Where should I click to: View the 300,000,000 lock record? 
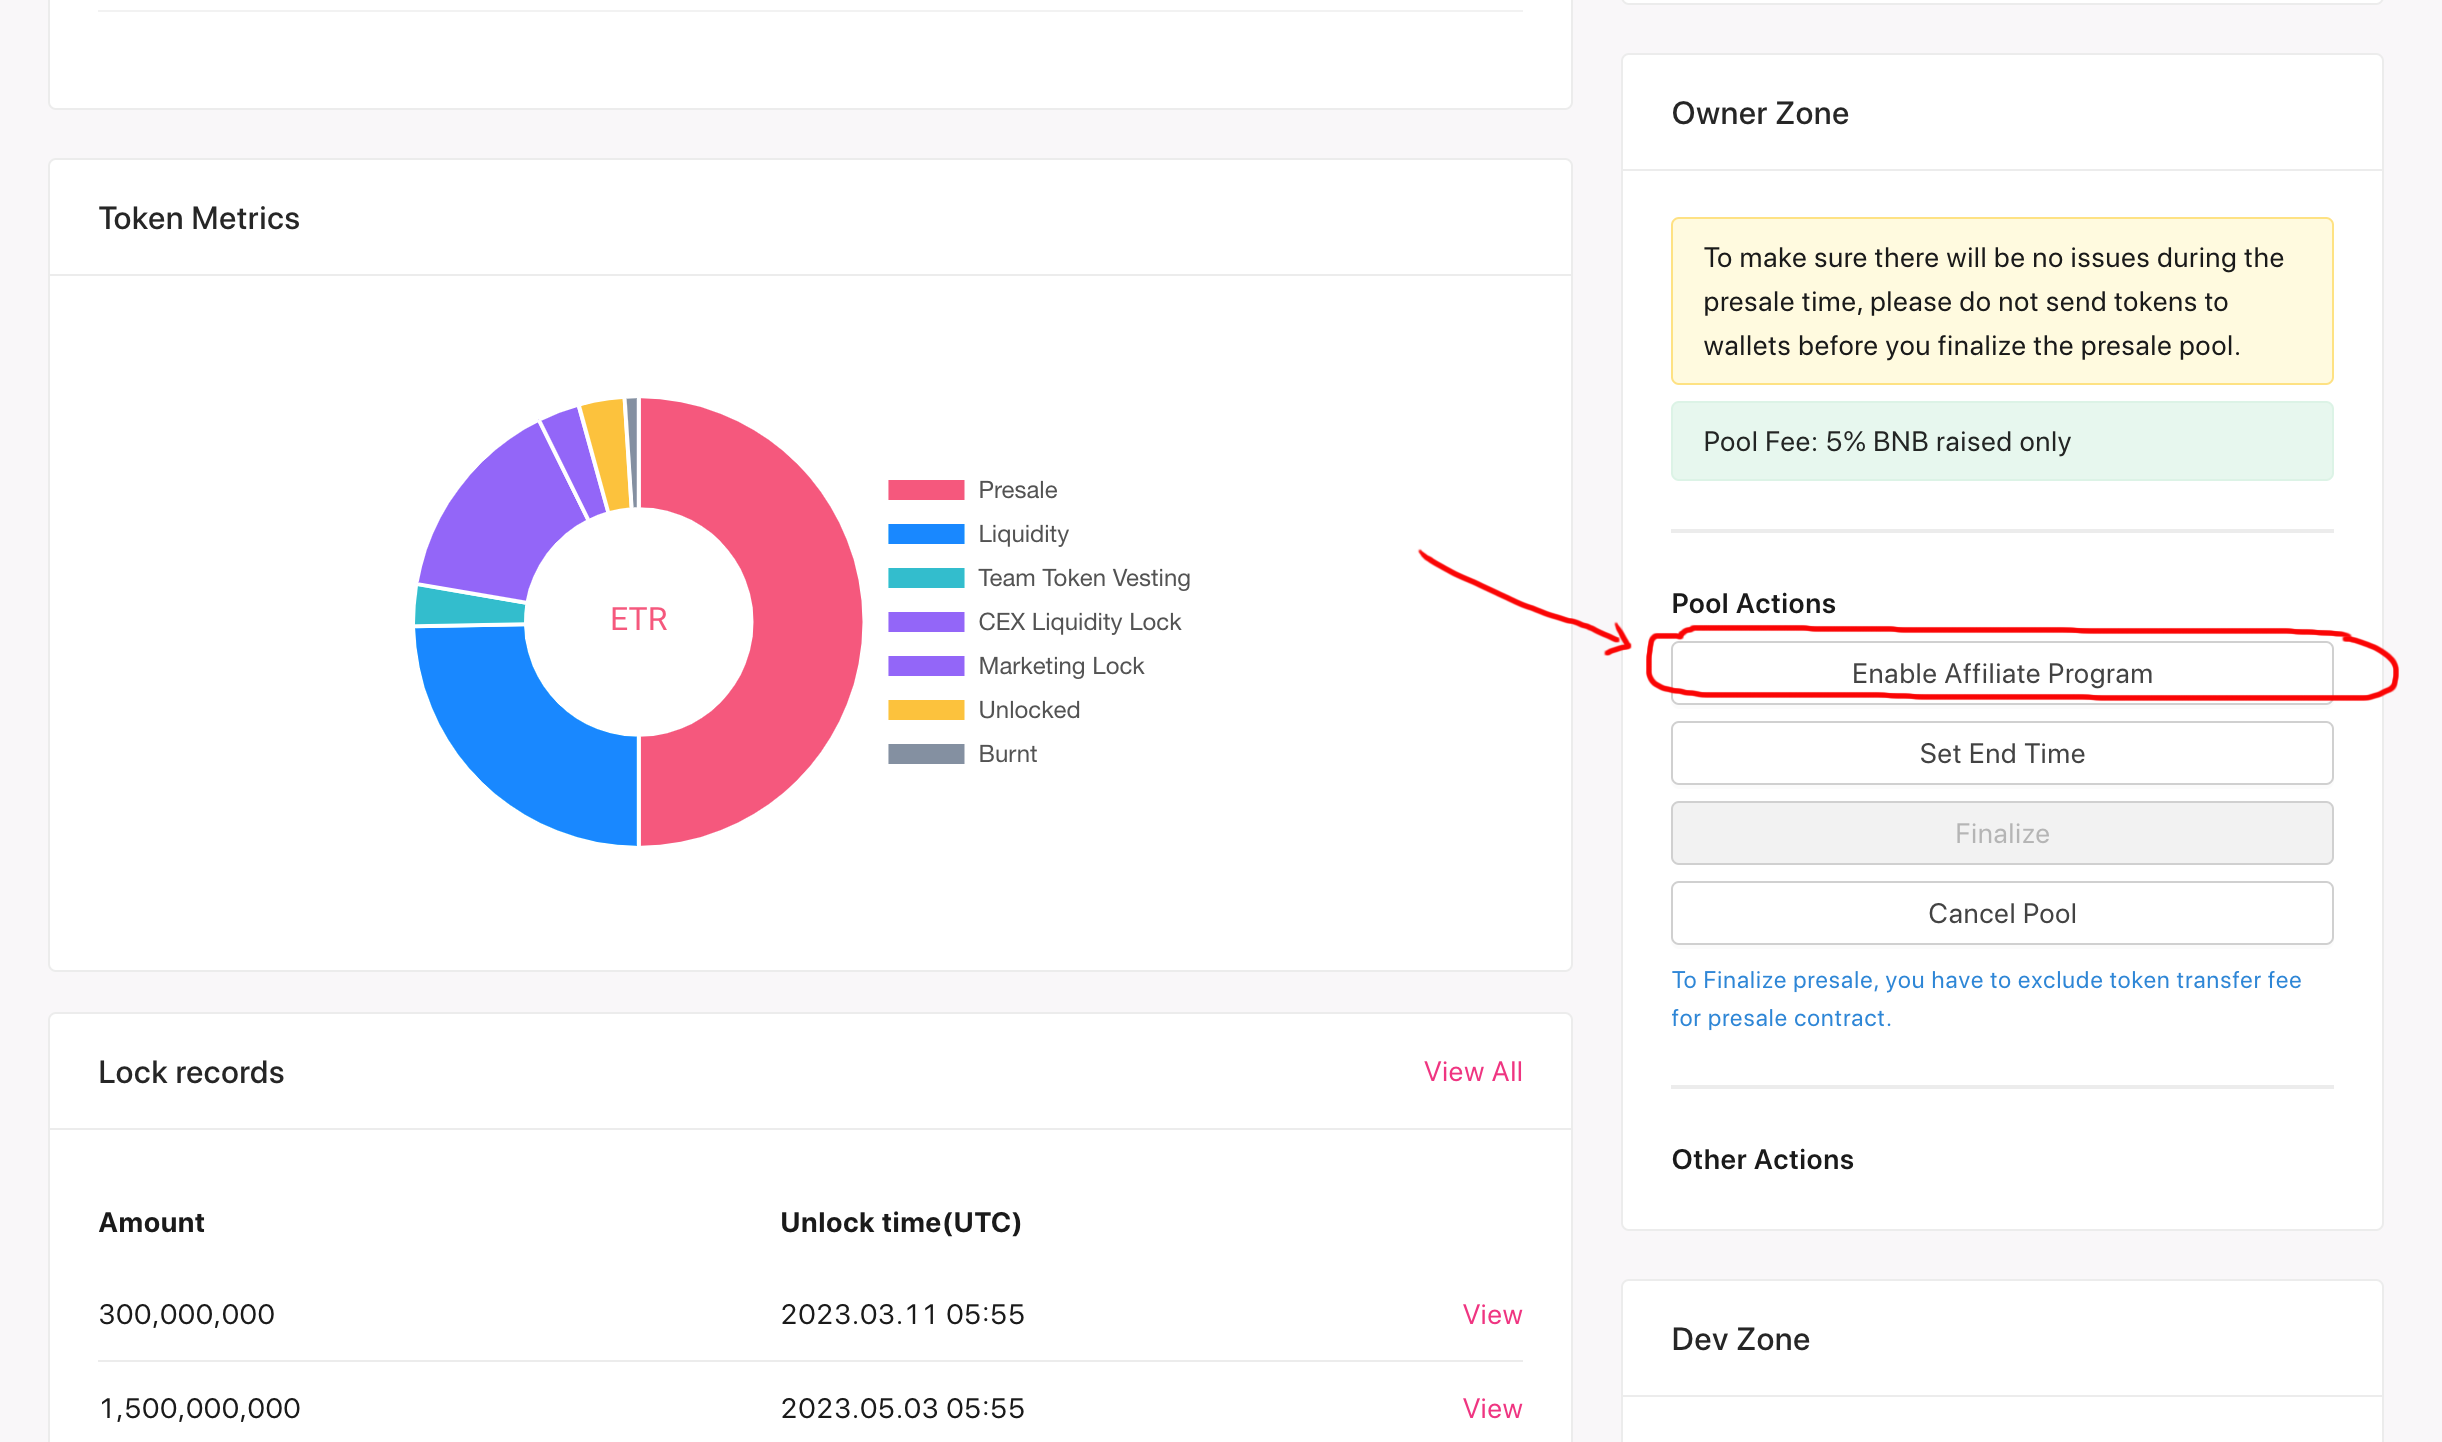coord(1492,1314)
